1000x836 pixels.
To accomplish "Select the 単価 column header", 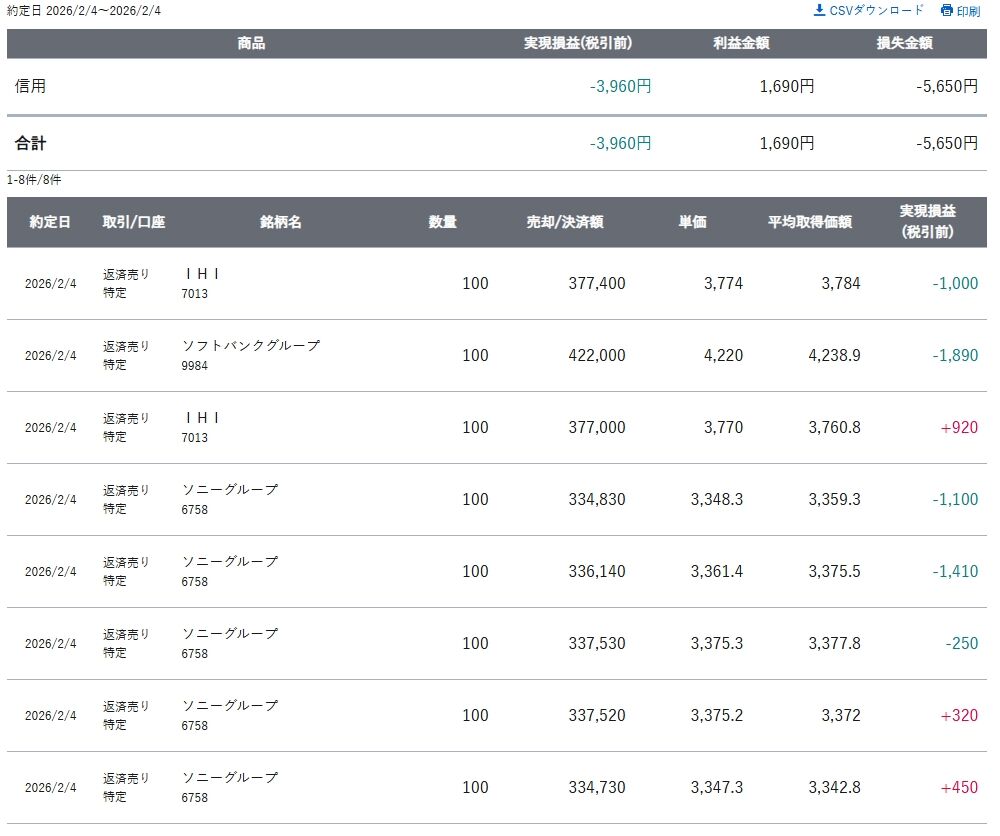I will click(692, 222).
